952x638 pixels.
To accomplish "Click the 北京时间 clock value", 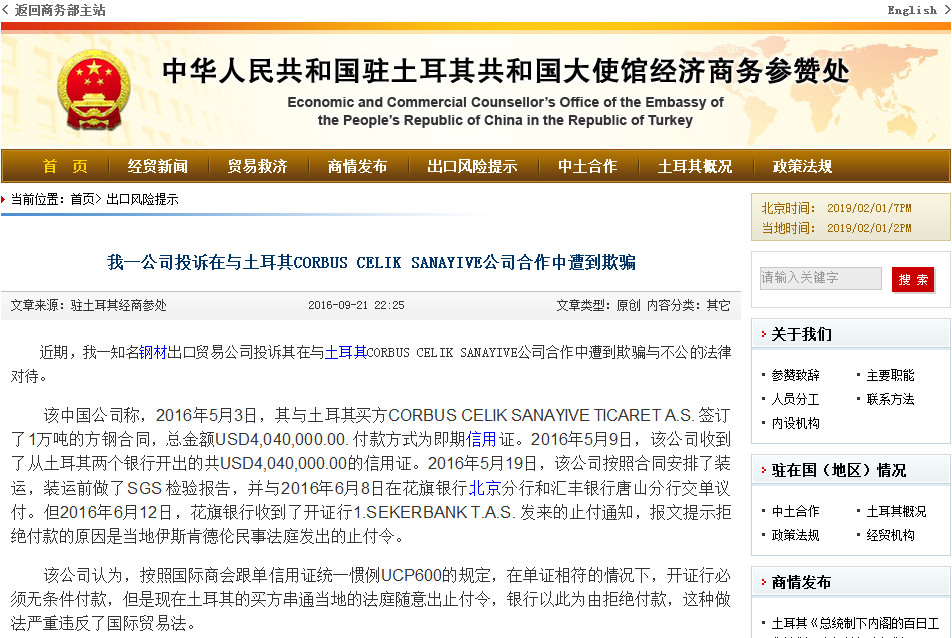I will (869, 208).
